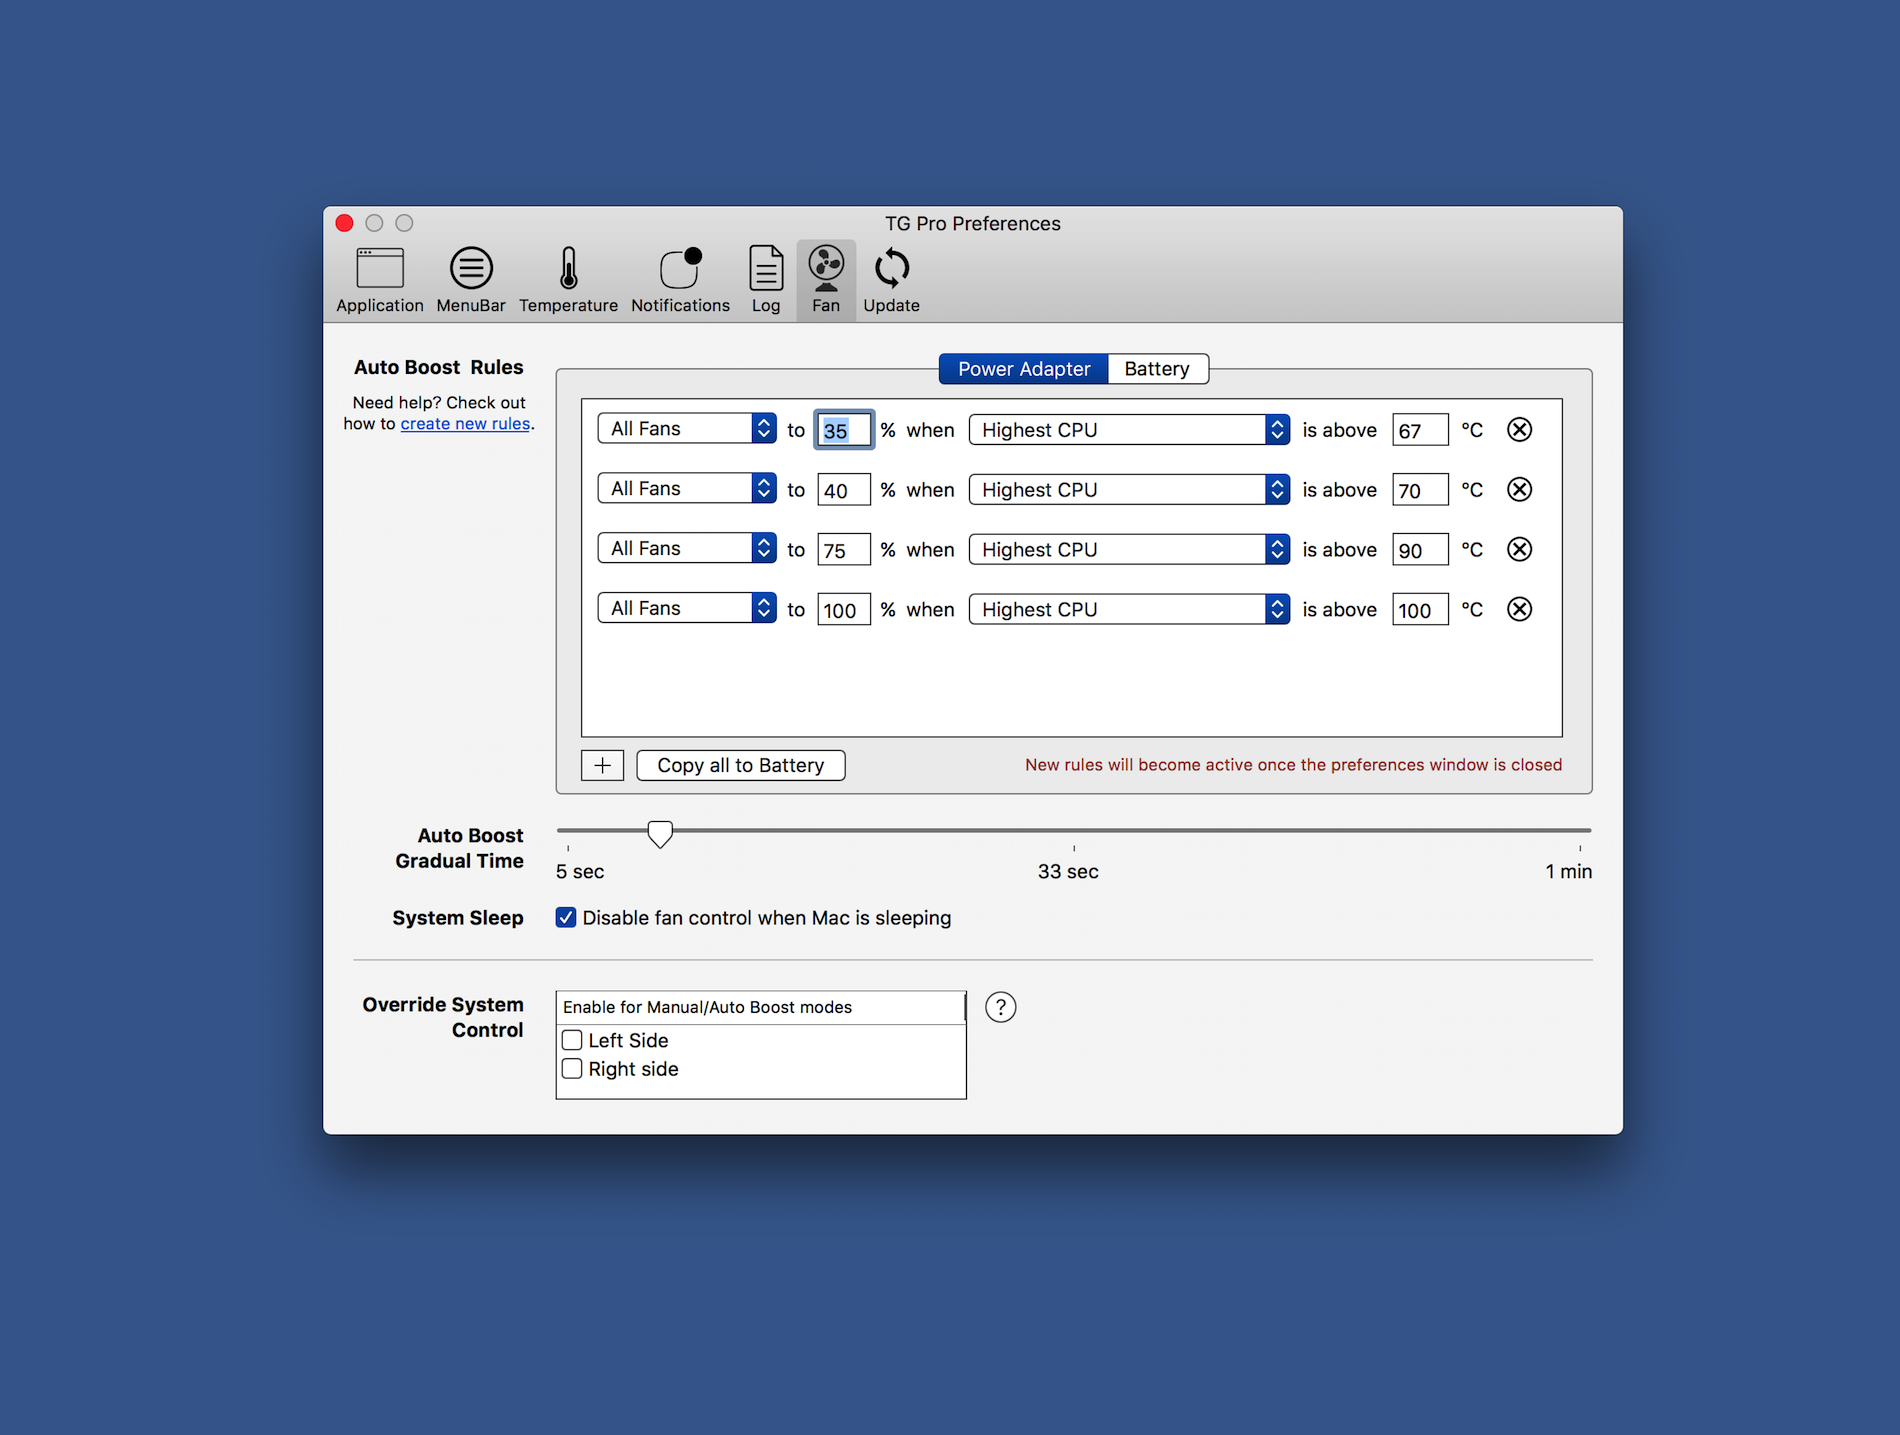This screenshot has width=1900, height=1435.
Task: Enable the Left Side fan override checkbox
Action: pos(573,1040)
